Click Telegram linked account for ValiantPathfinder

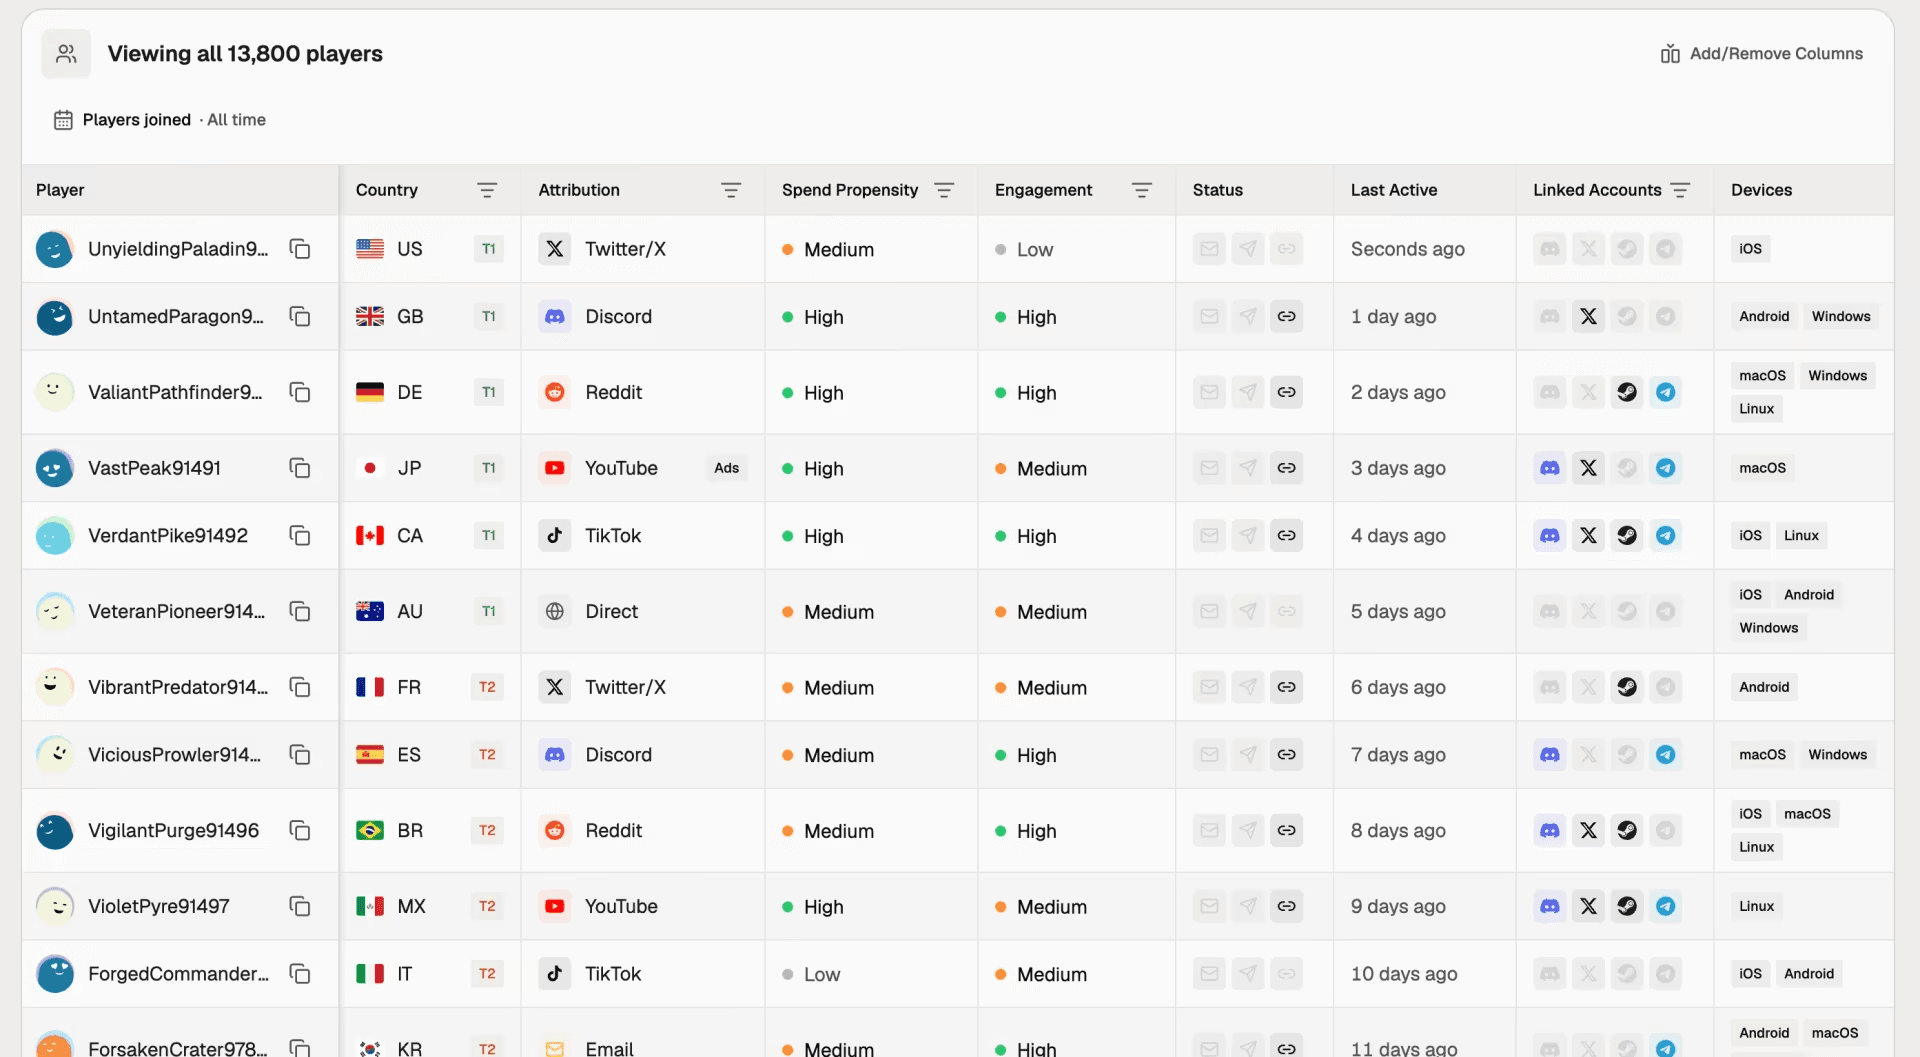[1666, 392]
